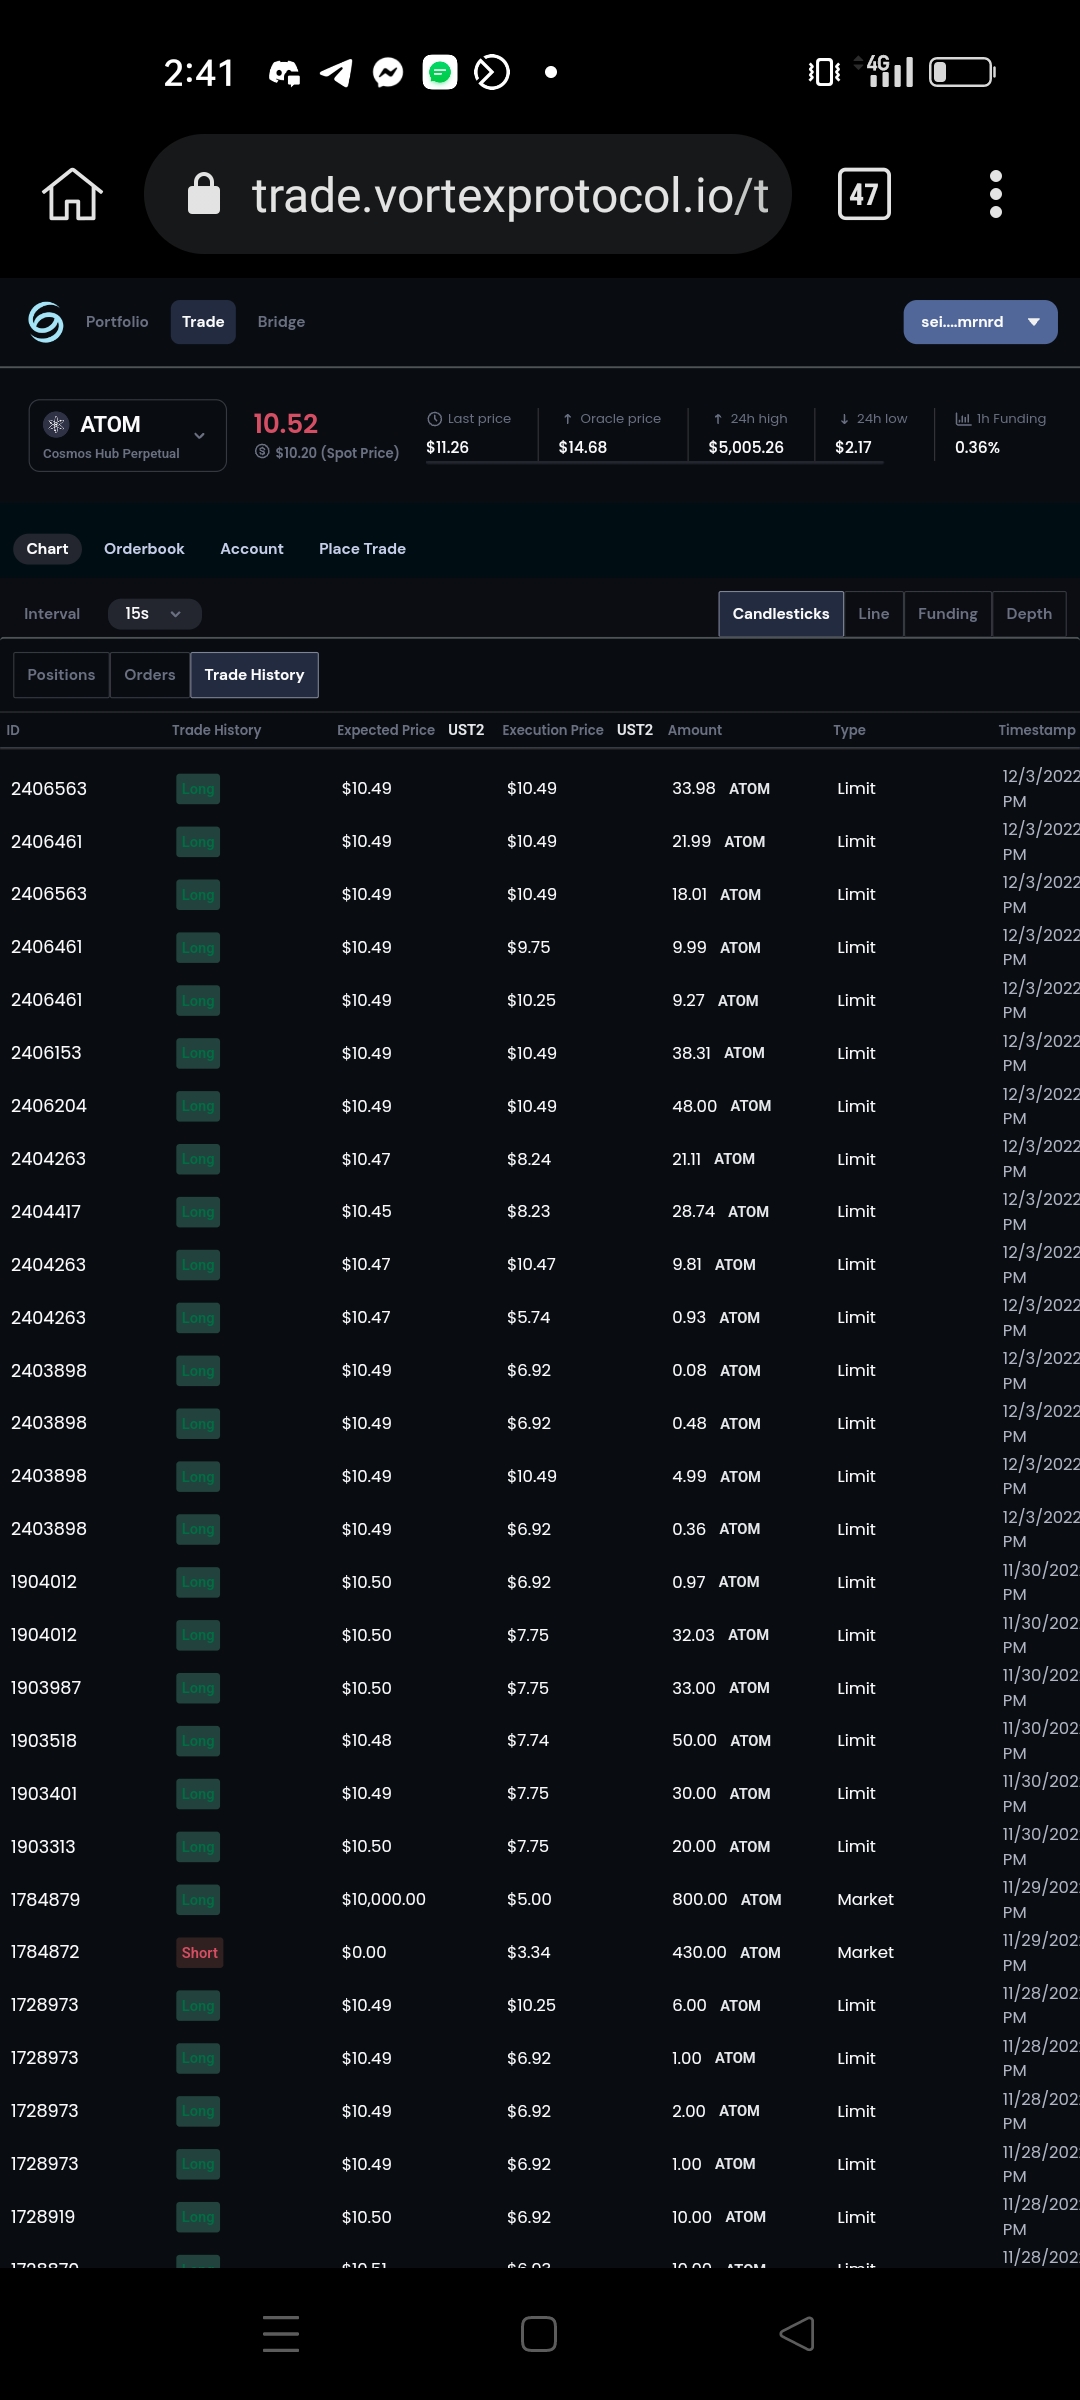Click the Market type on row 1784872
The height and width of the screenshot is (2400, 1080).
(866, 1952)
